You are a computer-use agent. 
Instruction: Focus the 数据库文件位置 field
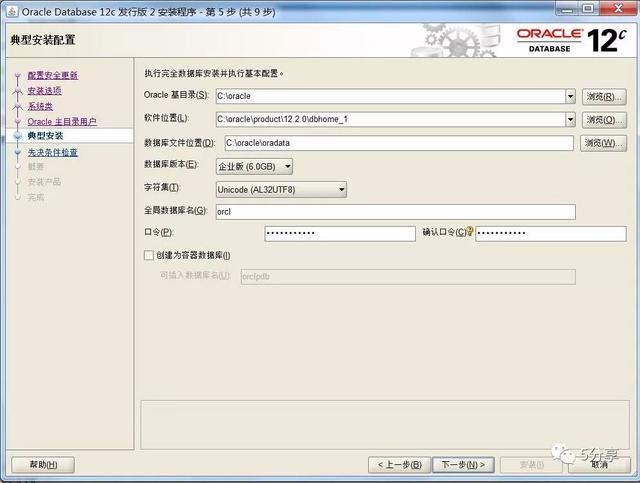coord(399,143)
